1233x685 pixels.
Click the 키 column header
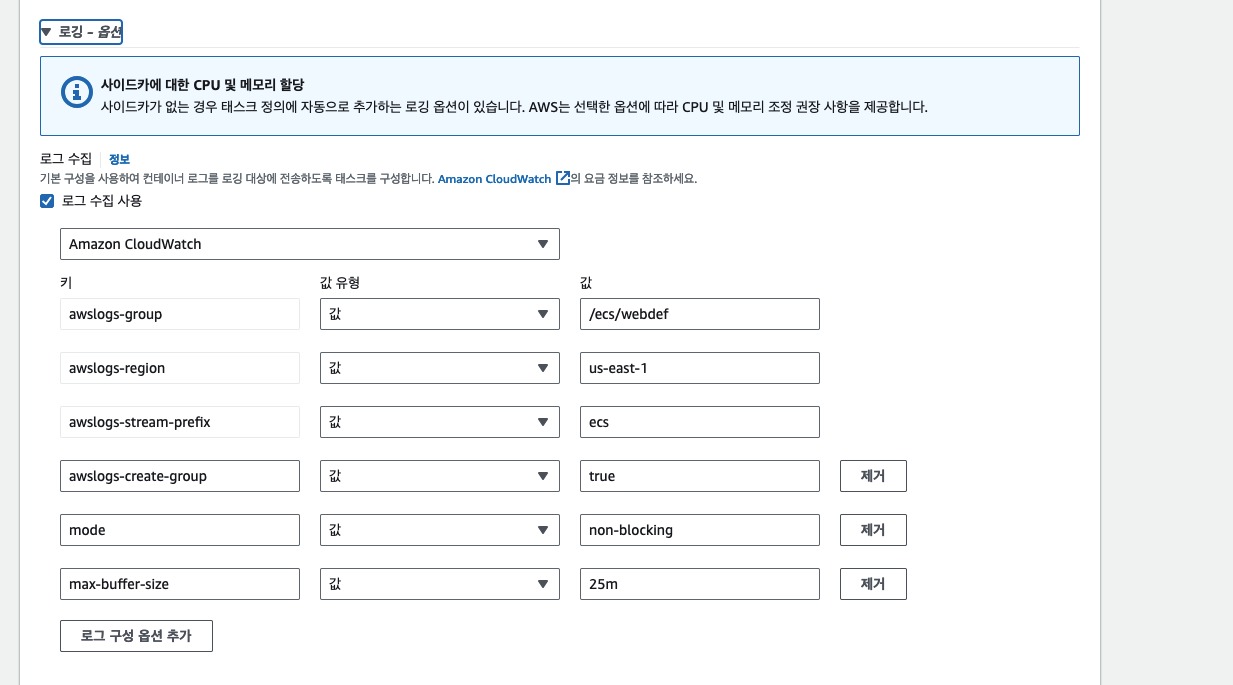66,283
